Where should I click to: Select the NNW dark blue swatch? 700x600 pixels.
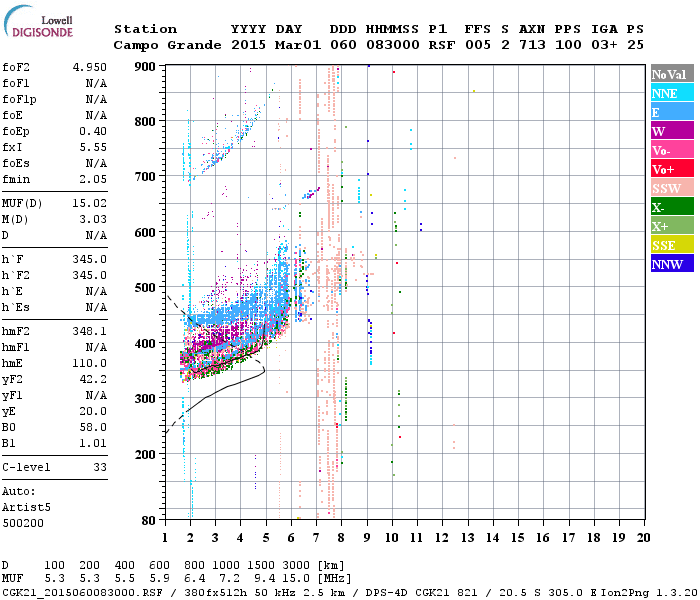tap(672, 264)
